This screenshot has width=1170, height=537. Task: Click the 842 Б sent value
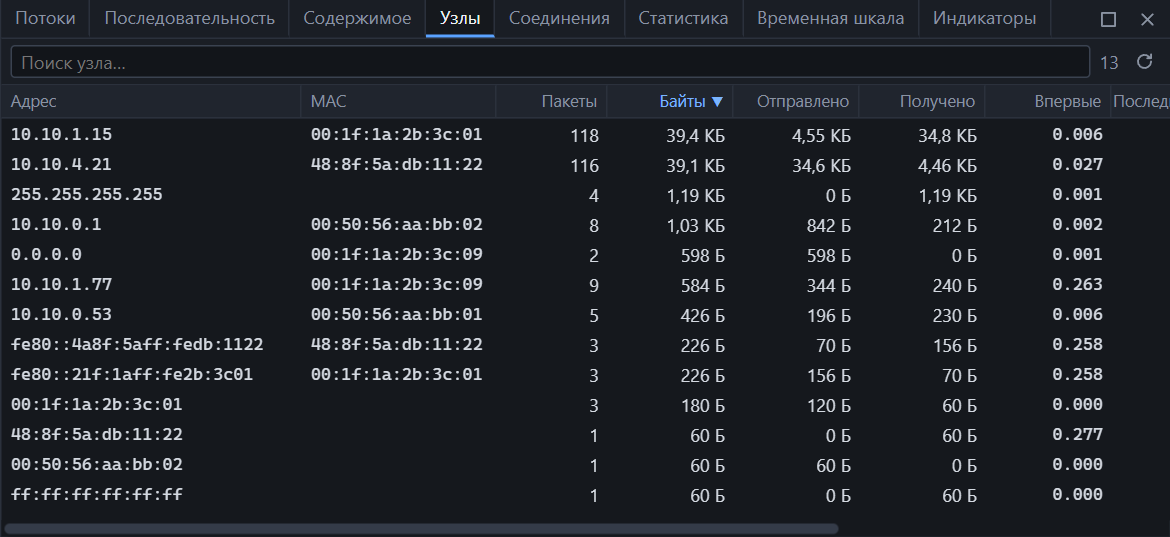(828, 225)
